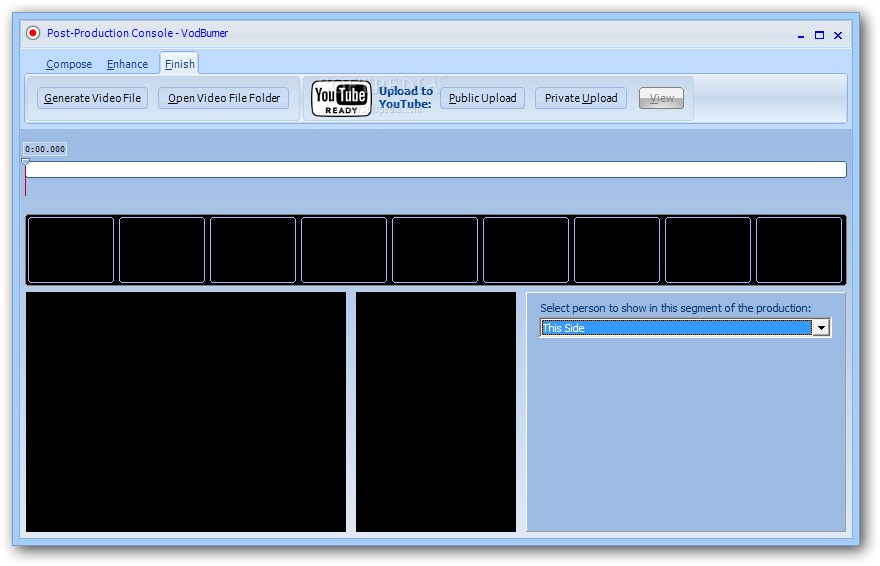Click the large left video preview pane
This screenshot has width=880, height=566.
pyautogui.click(x=186, y=412)
